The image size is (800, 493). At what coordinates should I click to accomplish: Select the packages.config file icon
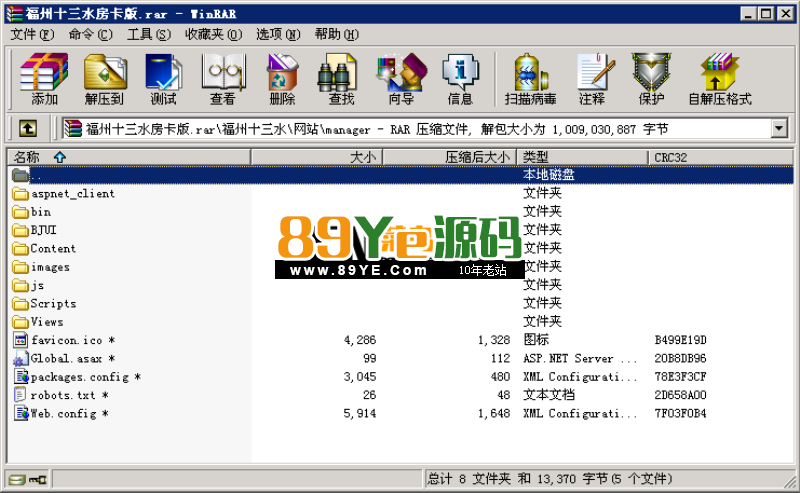21,377
